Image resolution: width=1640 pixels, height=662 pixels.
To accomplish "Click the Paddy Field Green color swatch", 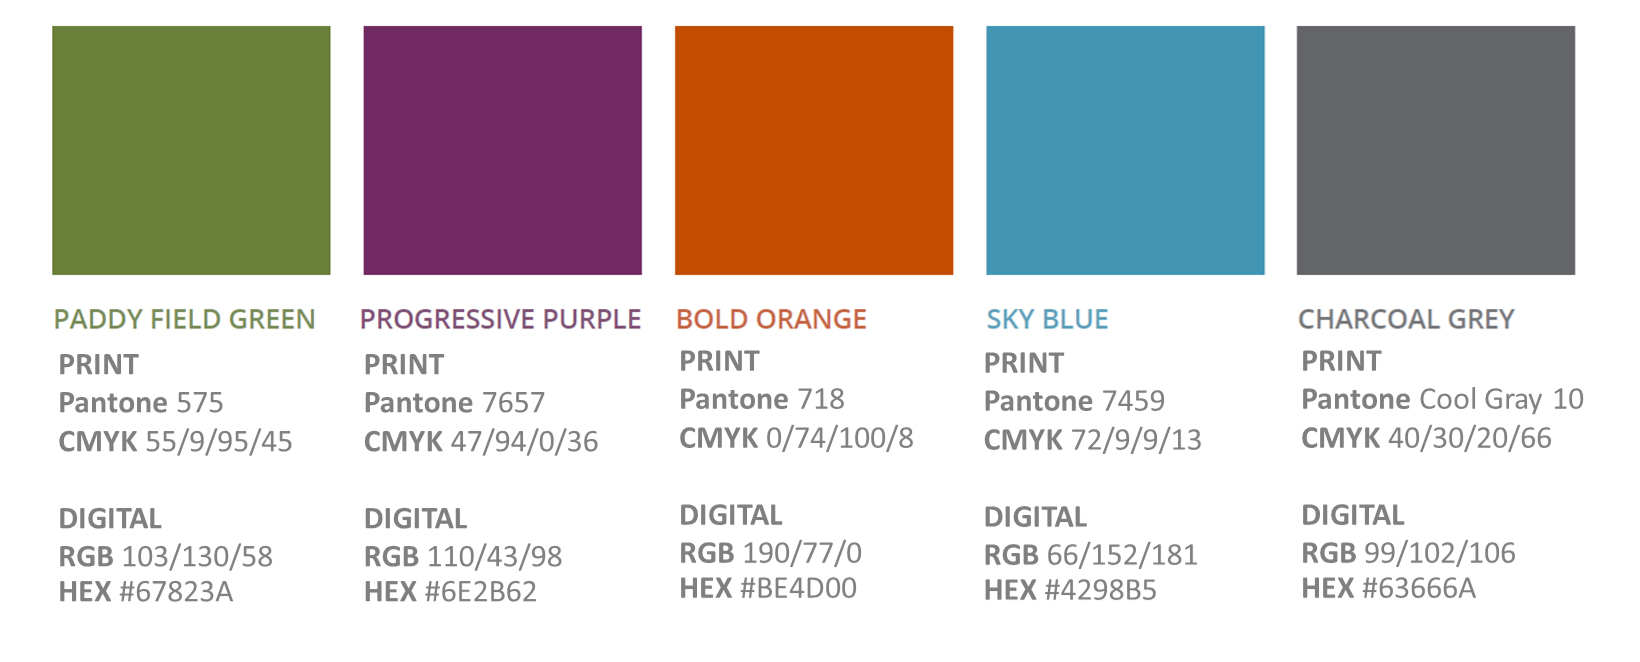I will 191,150.
